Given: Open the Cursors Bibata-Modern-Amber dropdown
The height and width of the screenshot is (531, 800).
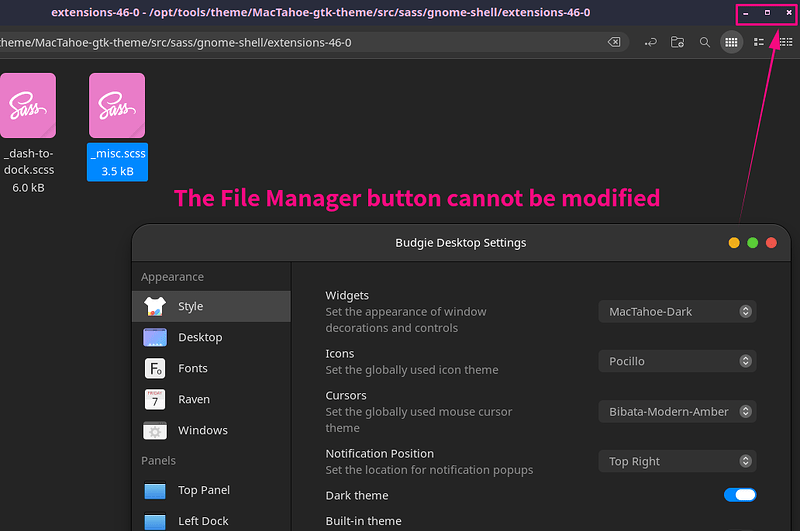Looking at the screenshot, I should (x=677, y=412).
